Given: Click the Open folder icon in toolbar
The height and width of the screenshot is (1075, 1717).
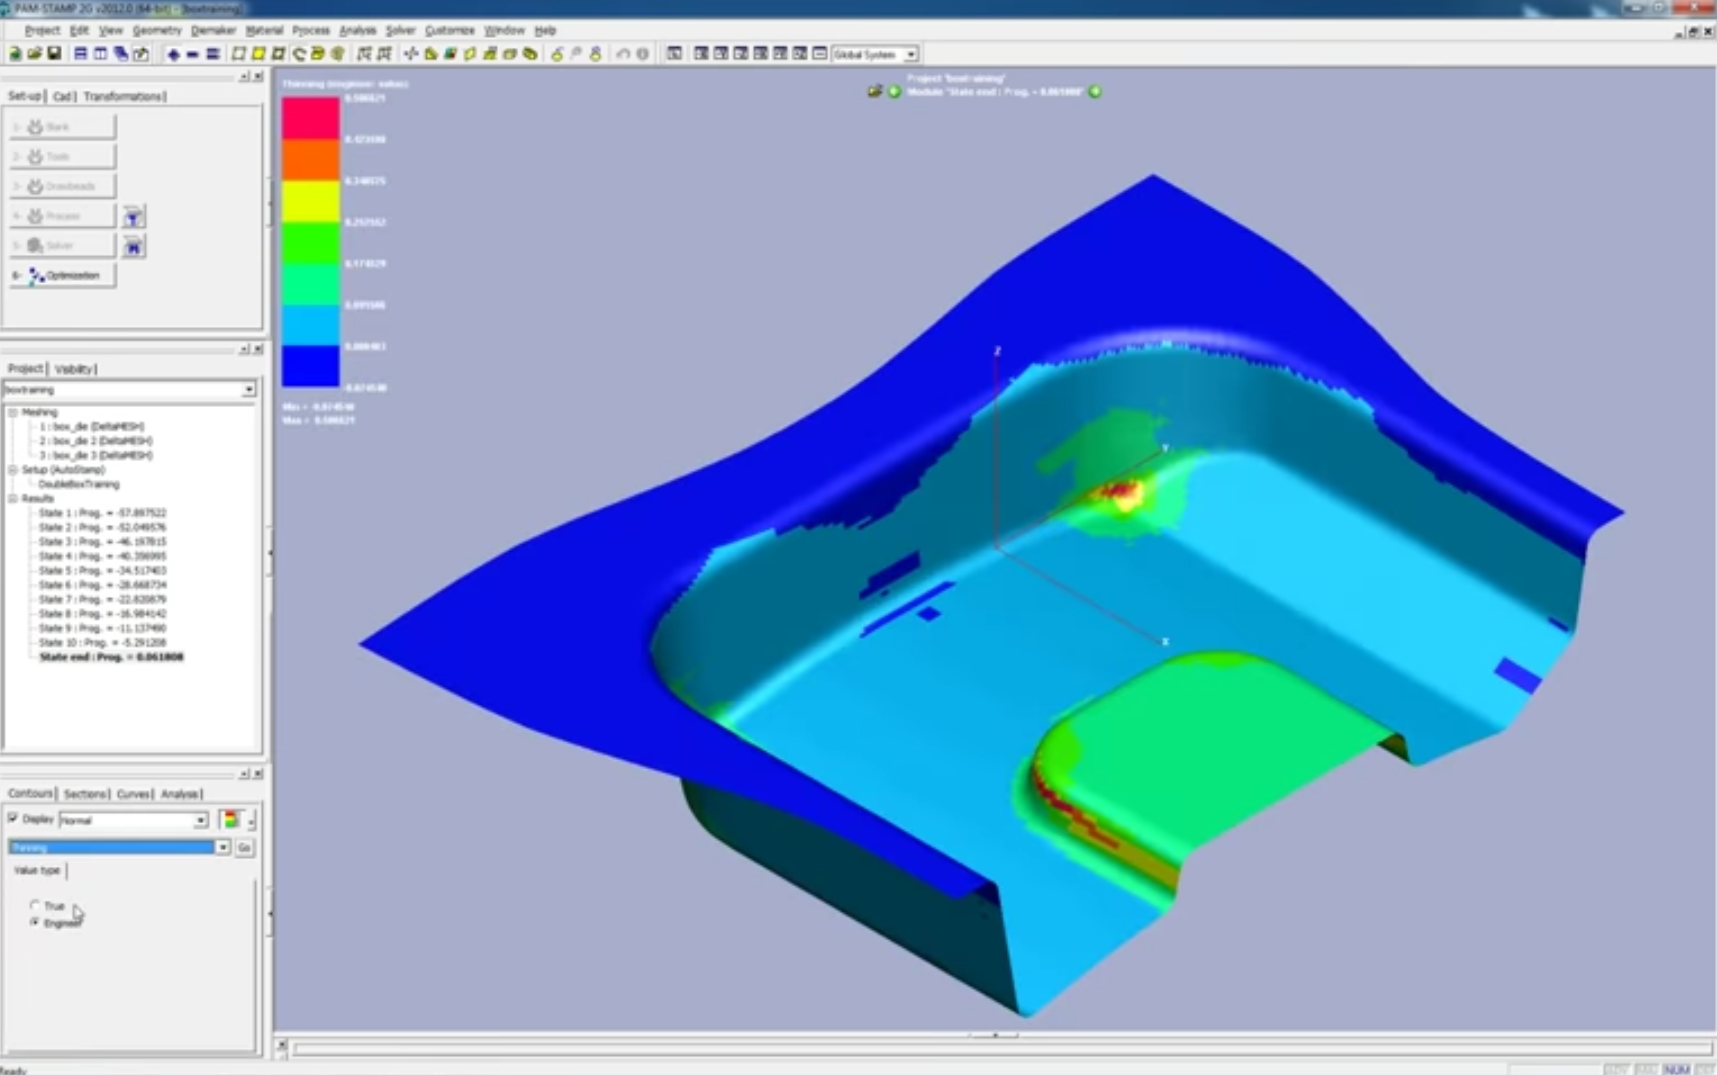Looking at the screenshot, I should (x=35, y=54).
